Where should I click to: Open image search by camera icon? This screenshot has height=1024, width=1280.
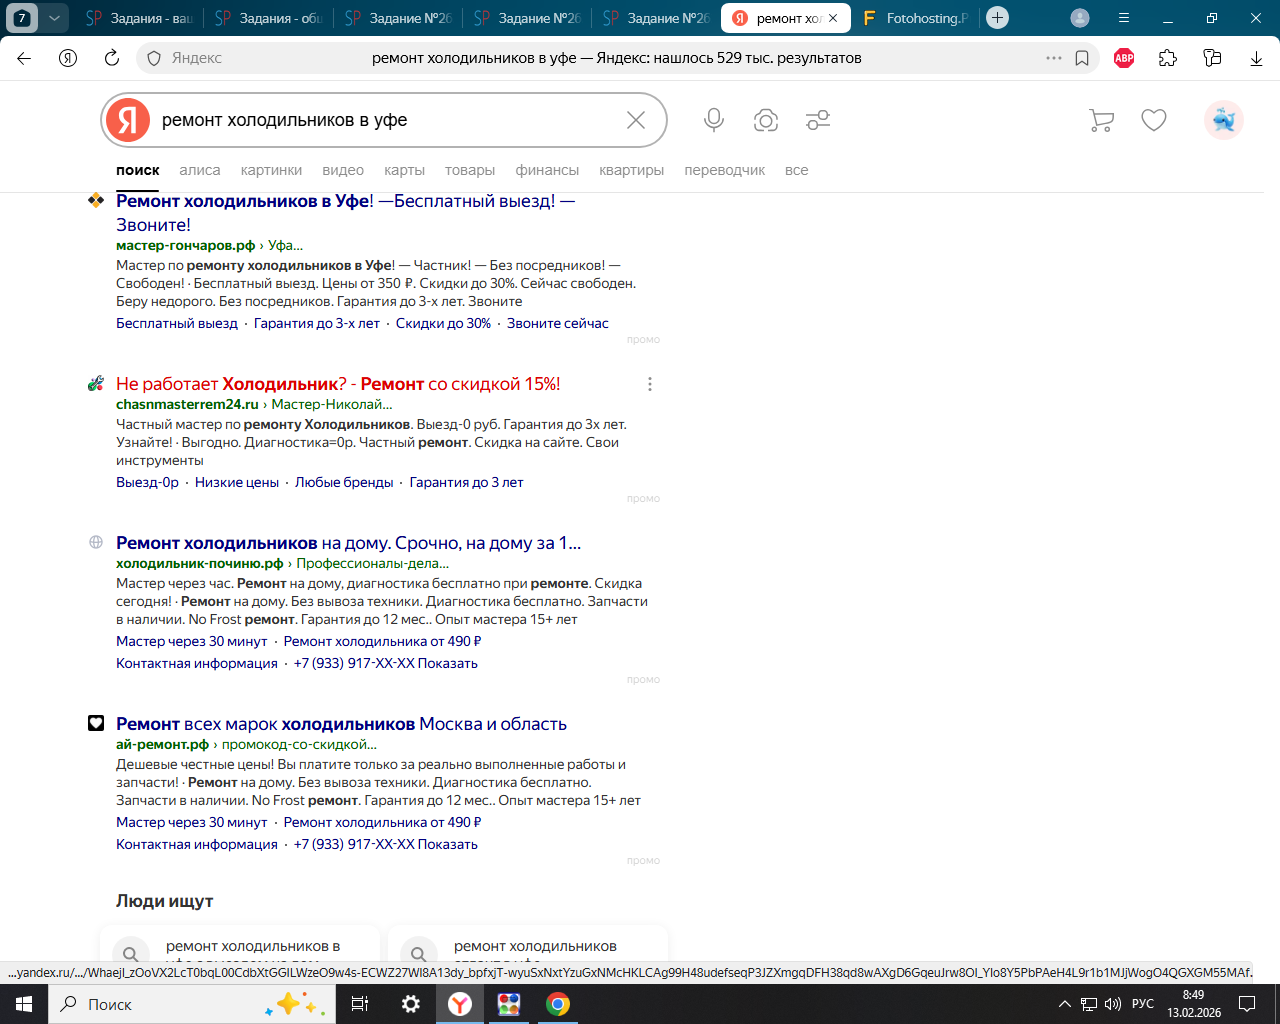766,120
